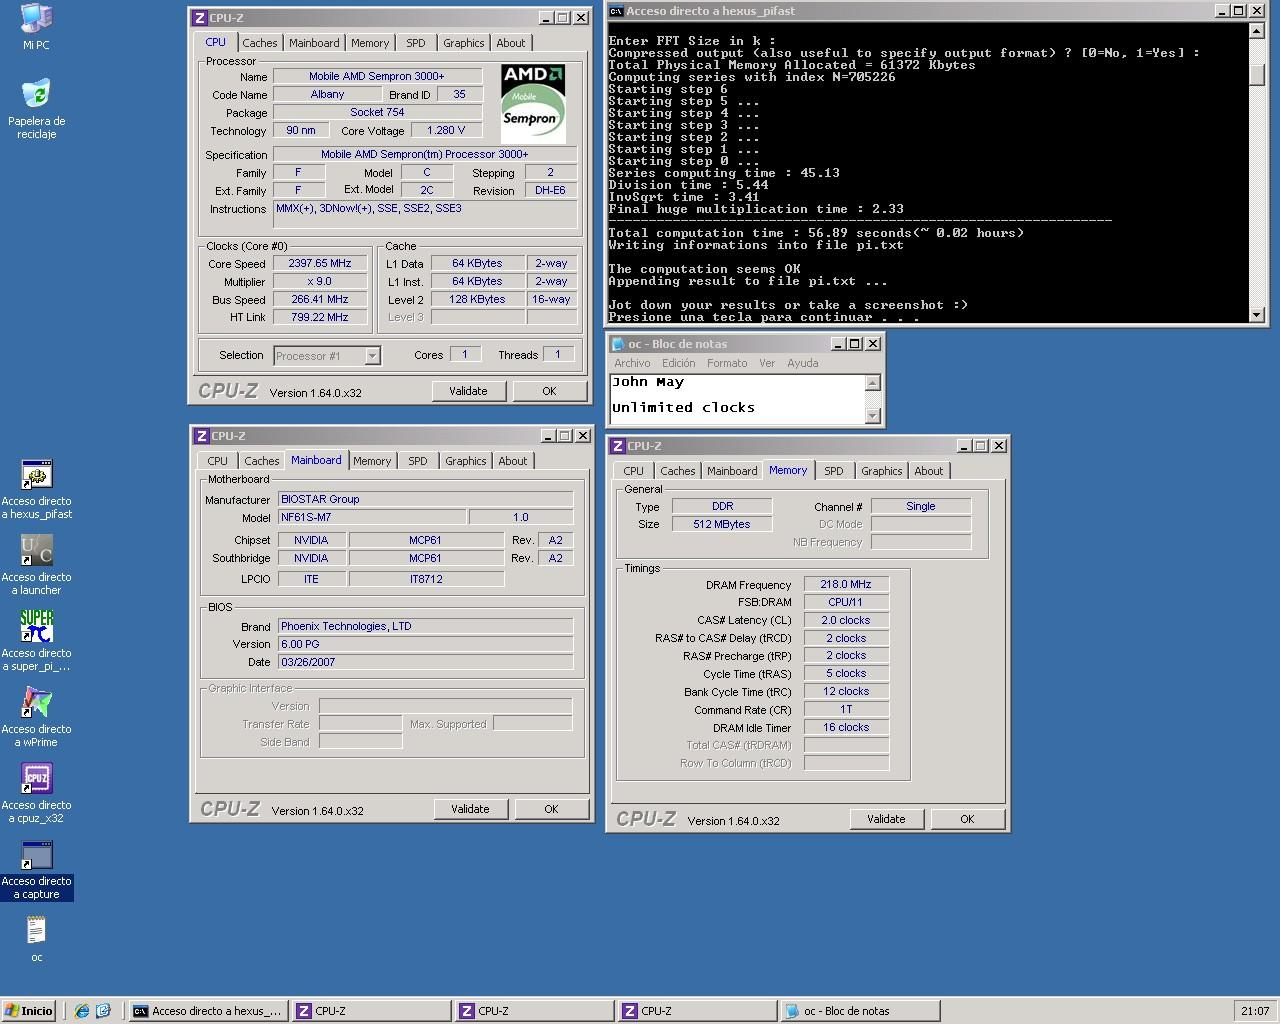Viewport: 1280px width, 1024px height.
Task: Click the console window title bar icon
Action: [617, 11]
